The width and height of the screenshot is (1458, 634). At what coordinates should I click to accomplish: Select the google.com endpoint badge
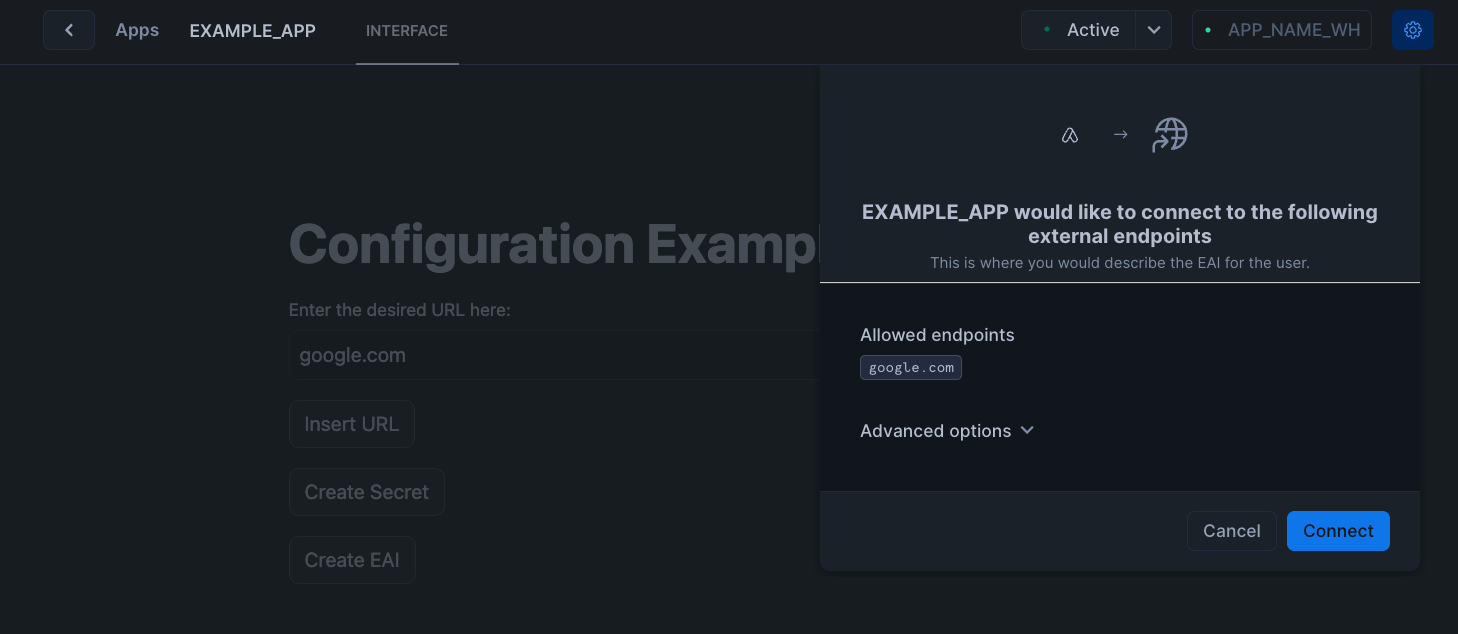point(910,367)
